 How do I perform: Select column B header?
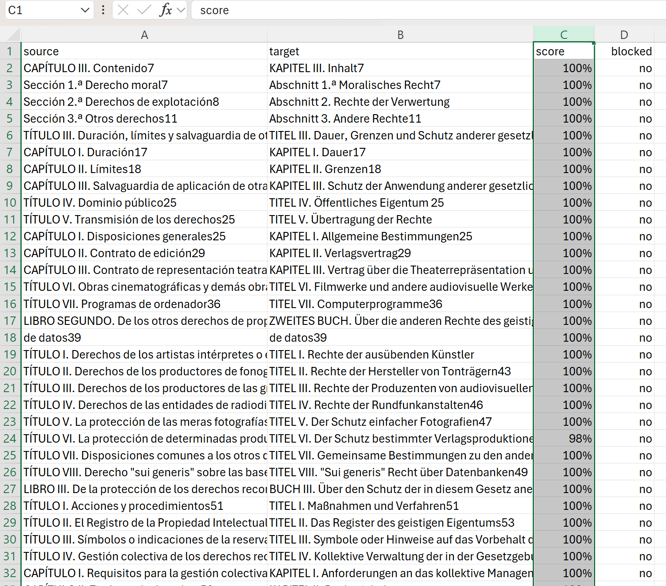[400, 35]
